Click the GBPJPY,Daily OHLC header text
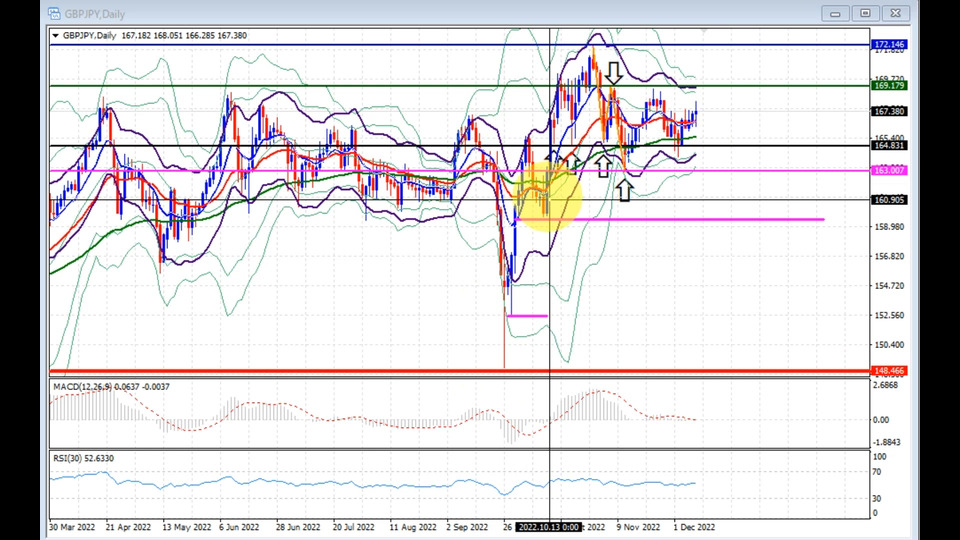This screenshot has height=540, width=960. pyautogui.click(x=155, y=36)
